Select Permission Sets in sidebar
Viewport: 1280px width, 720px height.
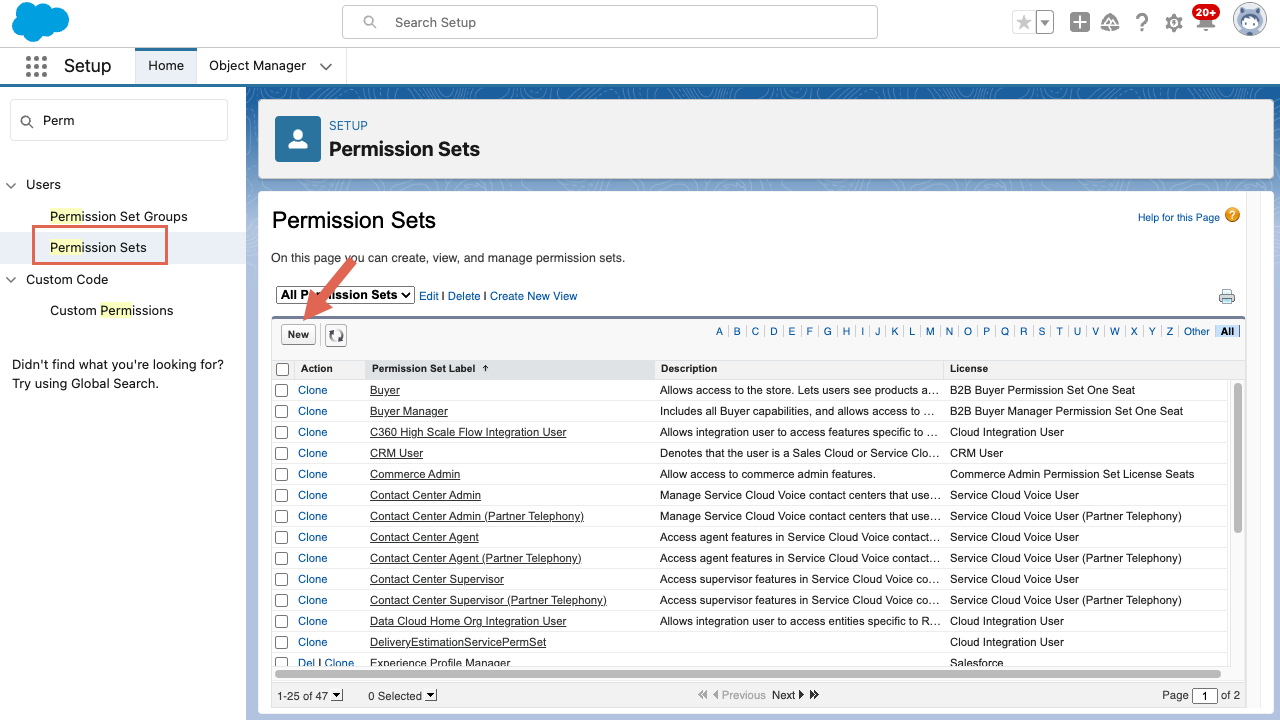[x=98, y=247]
